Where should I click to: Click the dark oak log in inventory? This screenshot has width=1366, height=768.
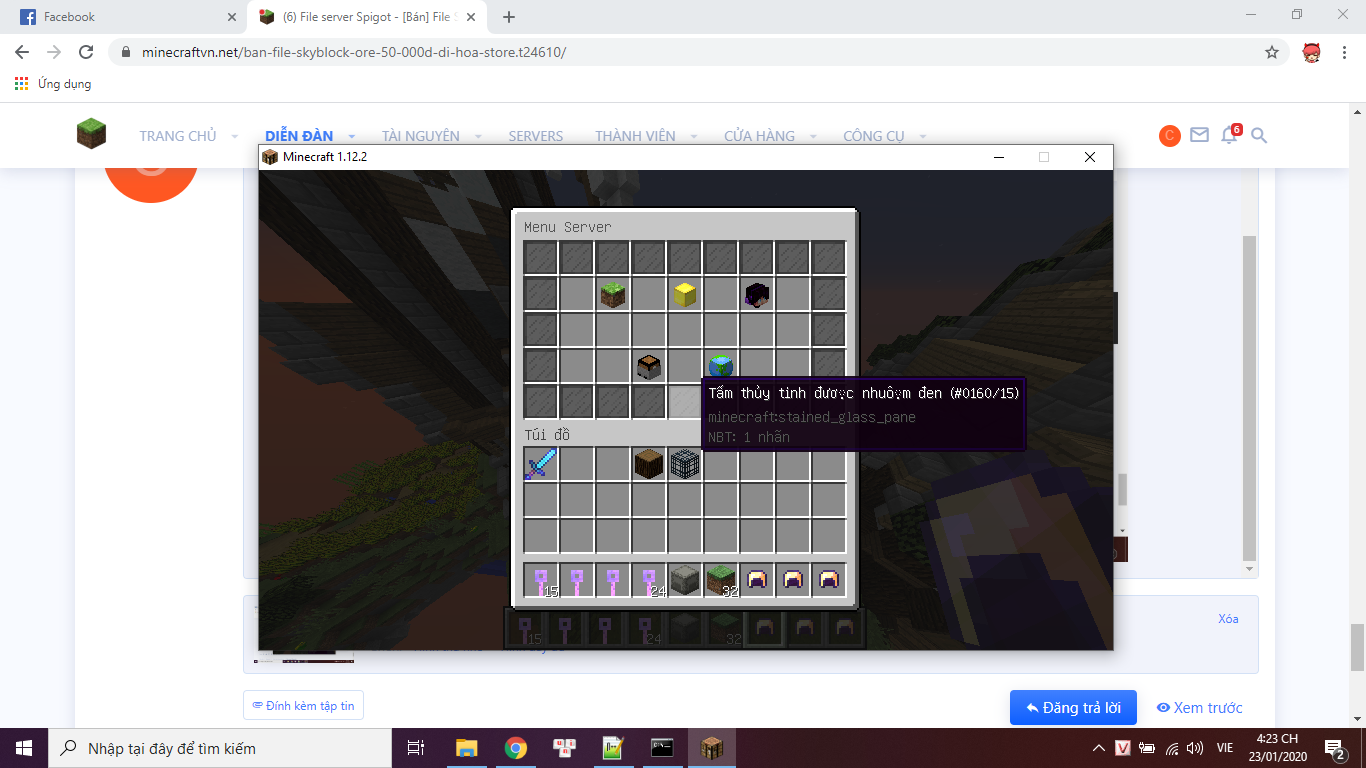pyautogui.click(x=649, y=464)
